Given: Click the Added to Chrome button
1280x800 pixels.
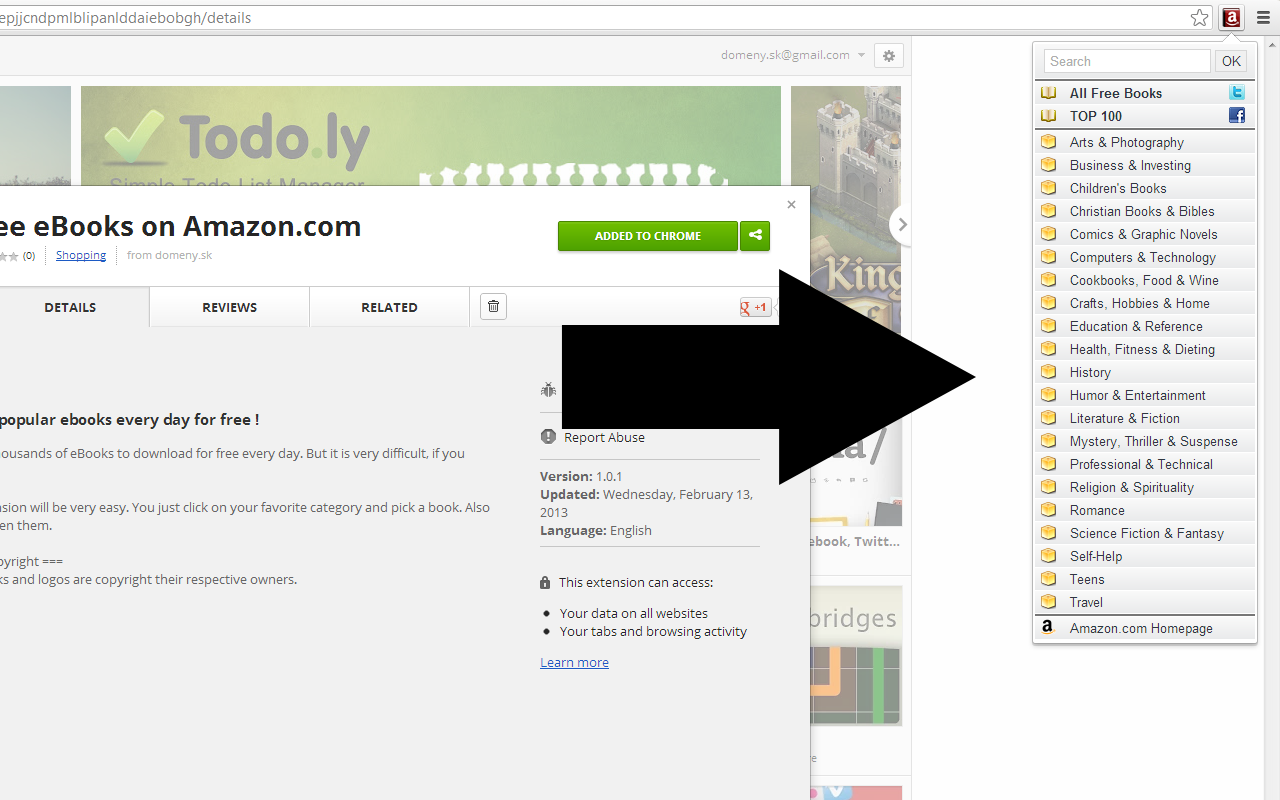Looking at the screenshot, I should (x=648, y=236).
